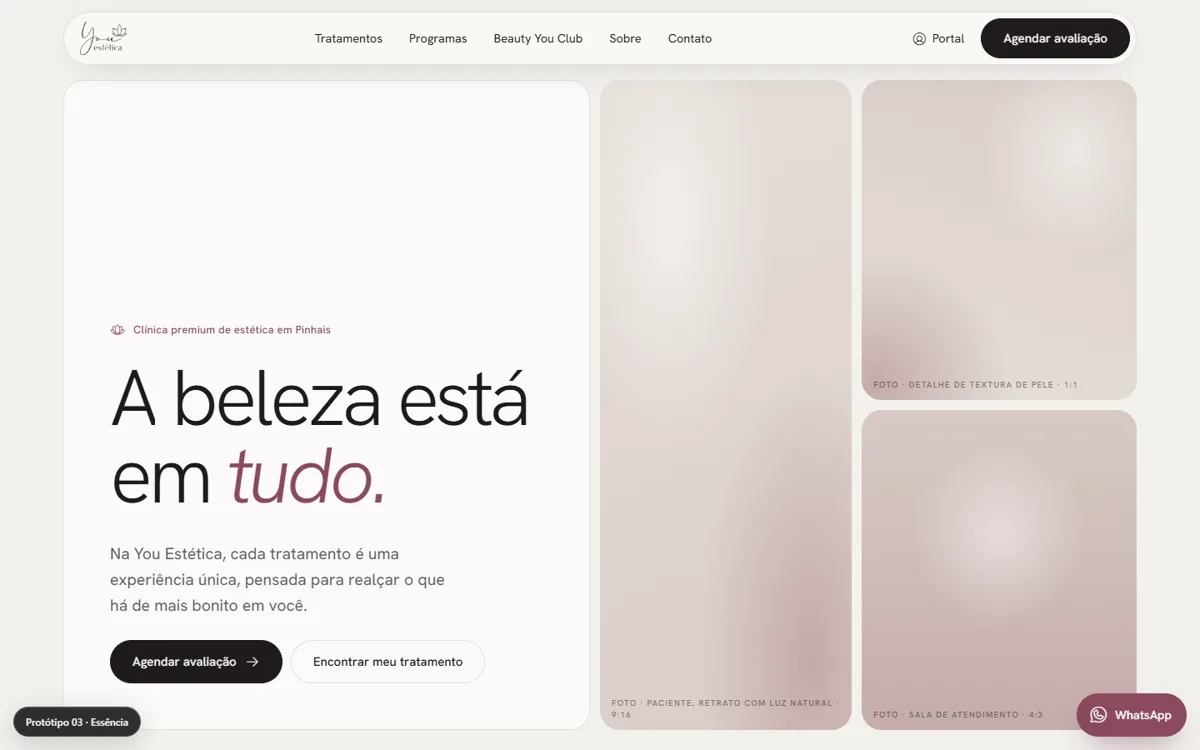Open the Contato navigation link
This screenshot has width=1200, height=750.
690,39
